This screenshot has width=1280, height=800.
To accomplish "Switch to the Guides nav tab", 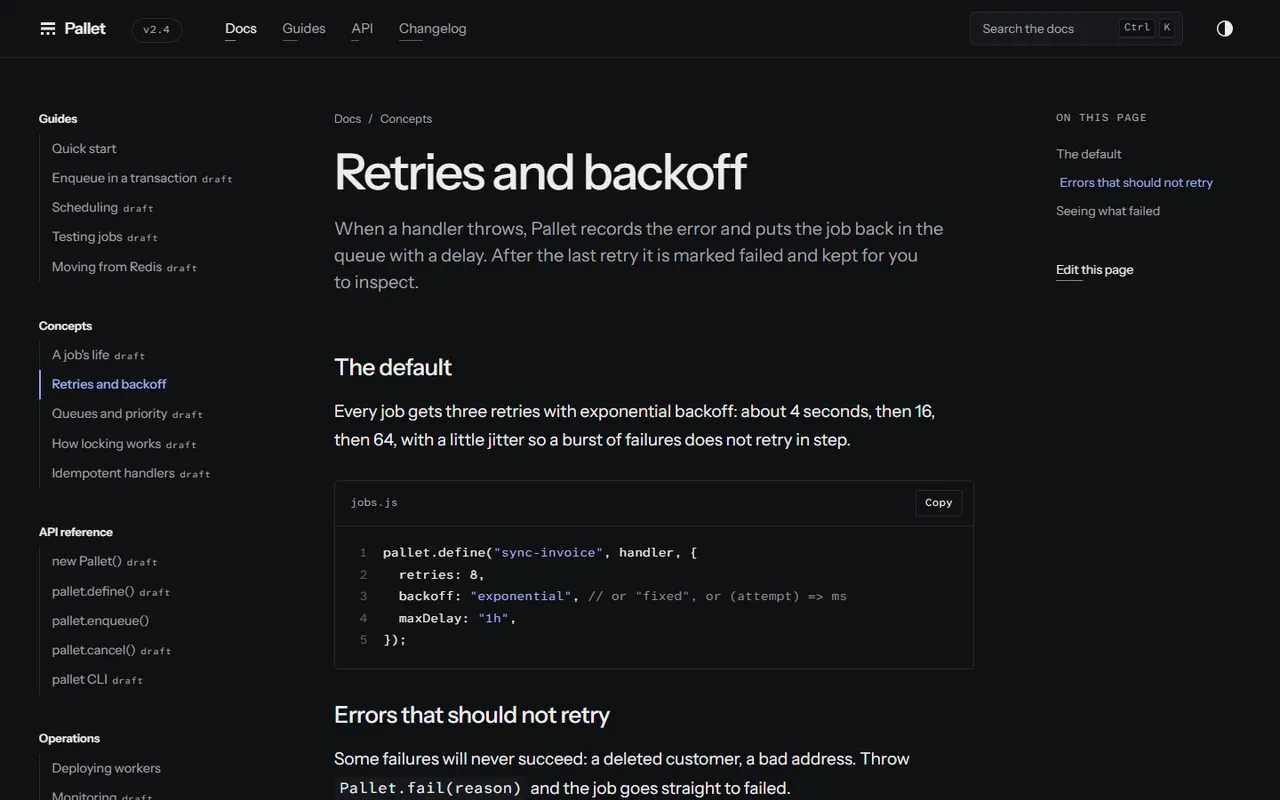I will click(304, 28).
